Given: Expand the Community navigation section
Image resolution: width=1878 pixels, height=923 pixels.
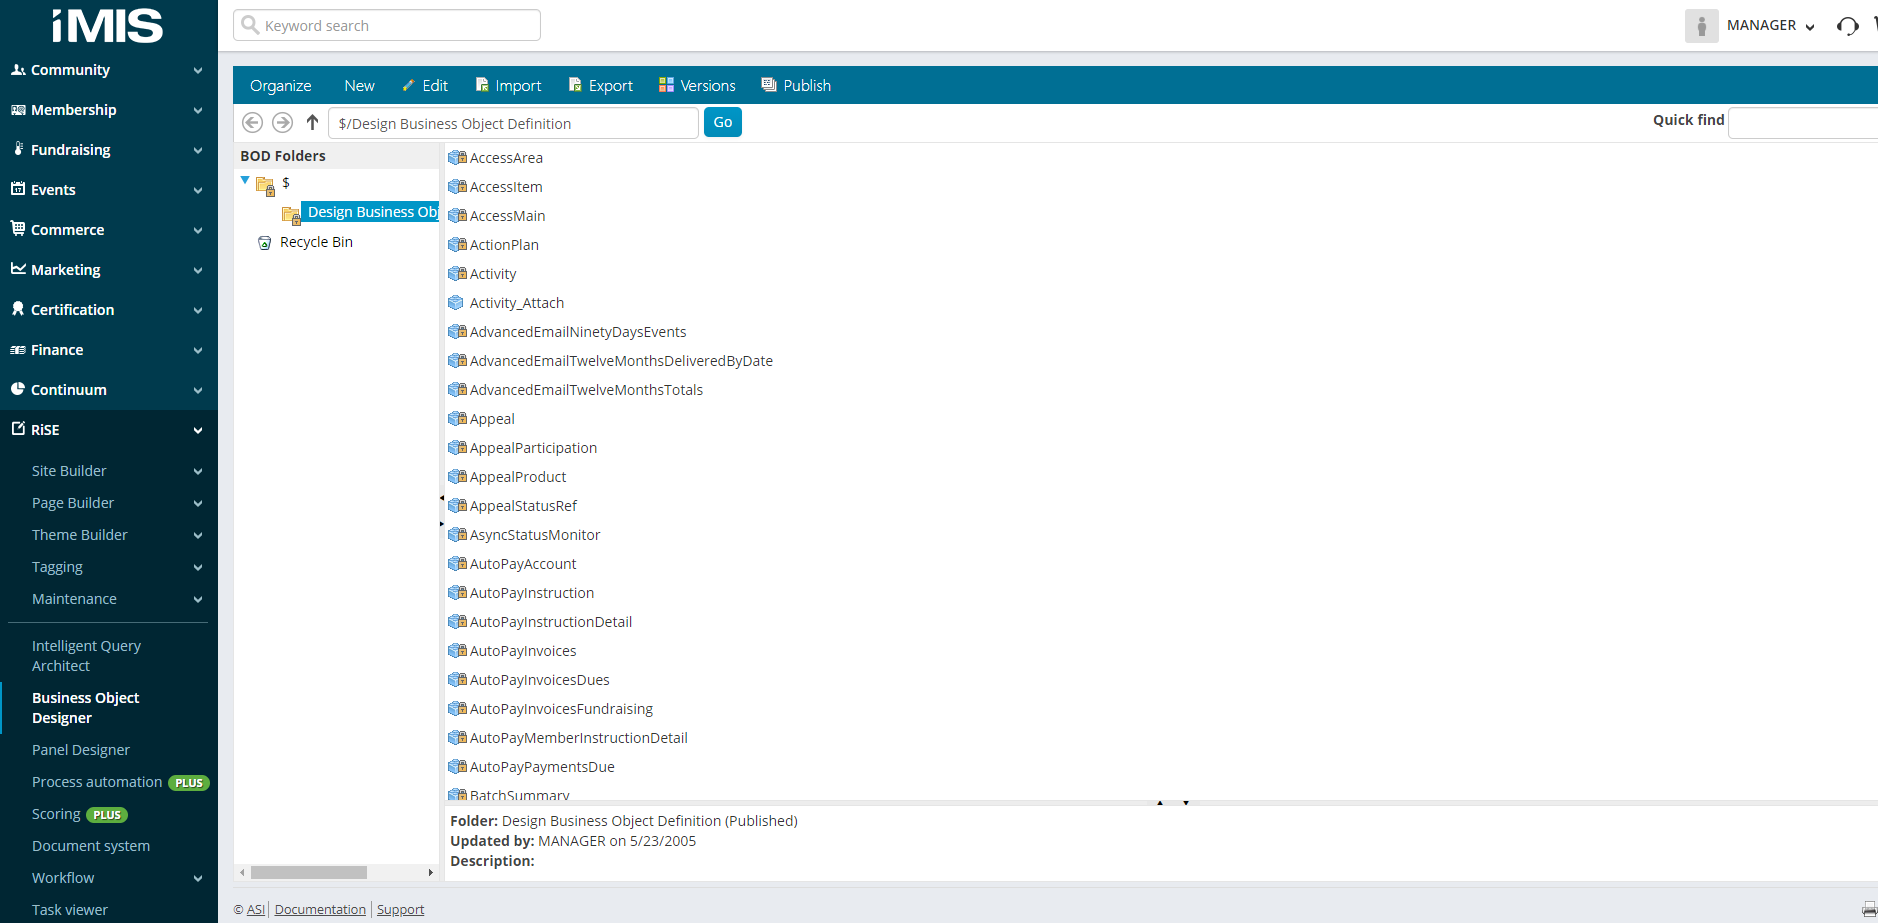Looking at the screenshot, I should click(x=197, y=70).
